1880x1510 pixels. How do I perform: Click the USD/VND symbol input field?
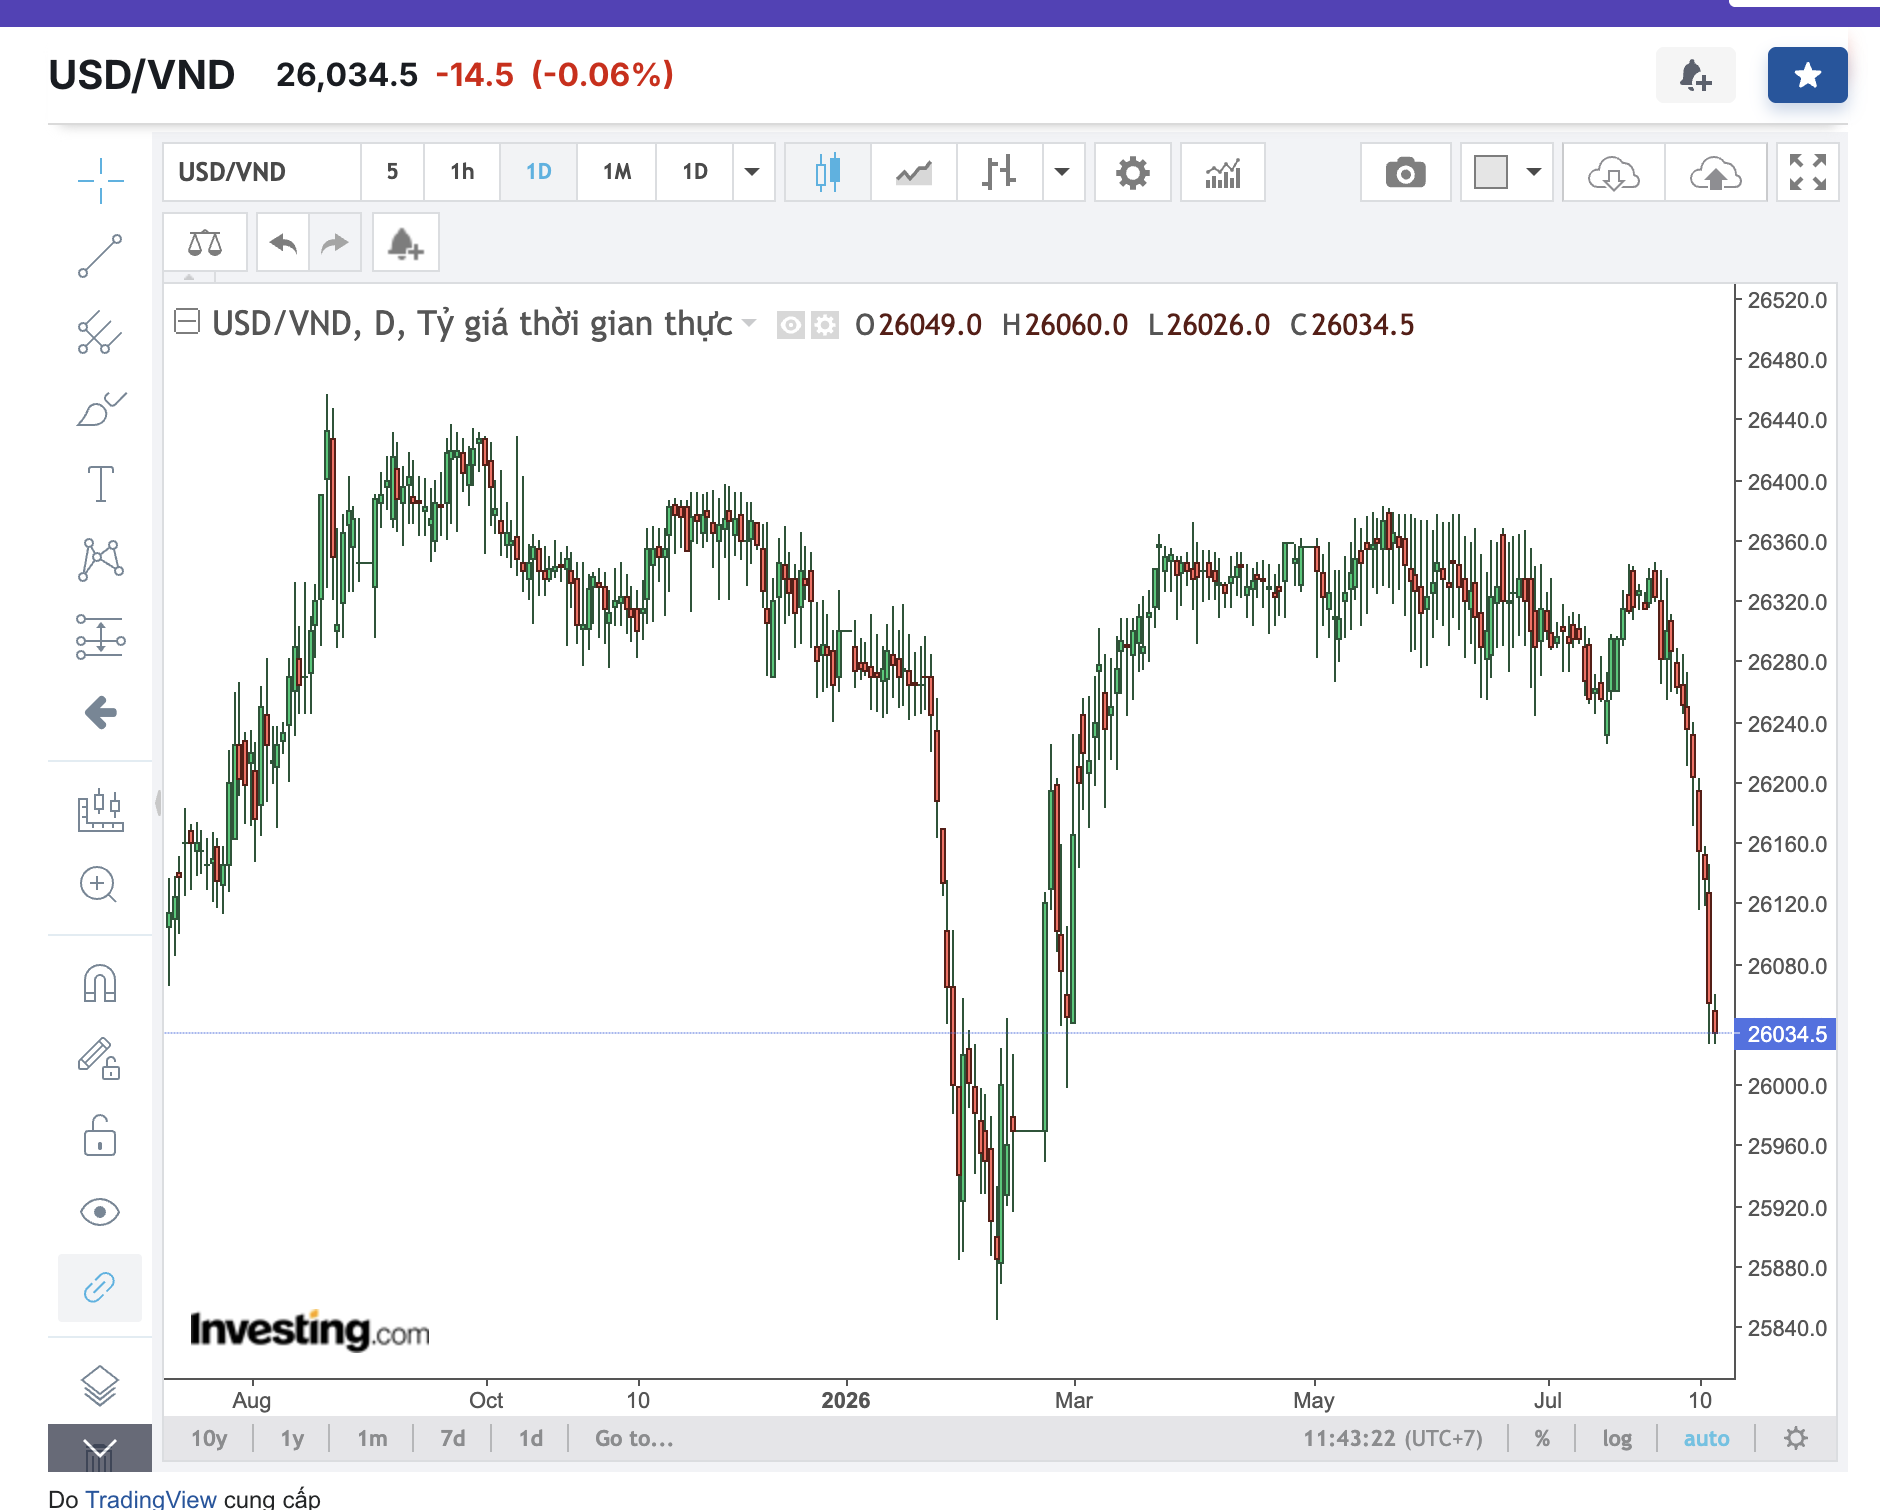point(262,172)
